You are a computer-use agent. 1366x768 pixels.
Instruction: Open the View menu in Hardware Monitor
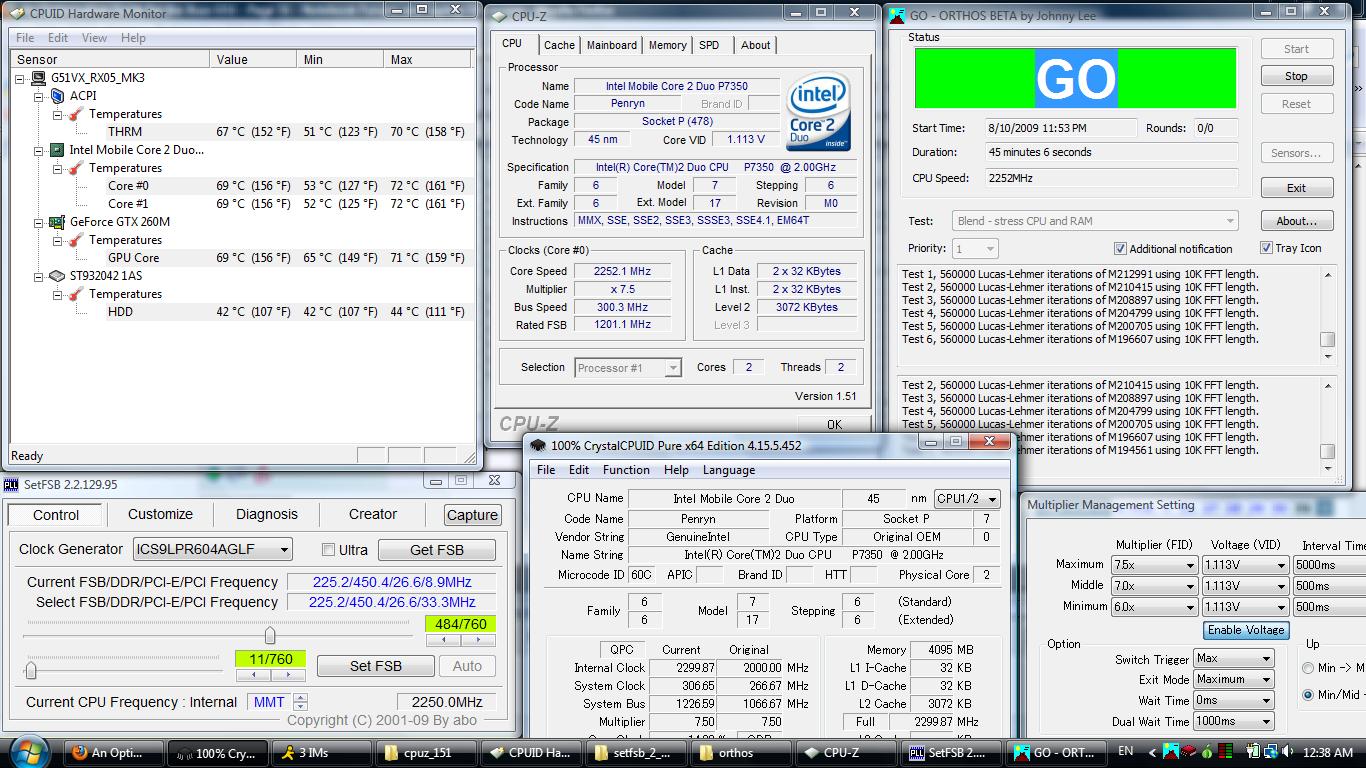(x=94, y=38)
